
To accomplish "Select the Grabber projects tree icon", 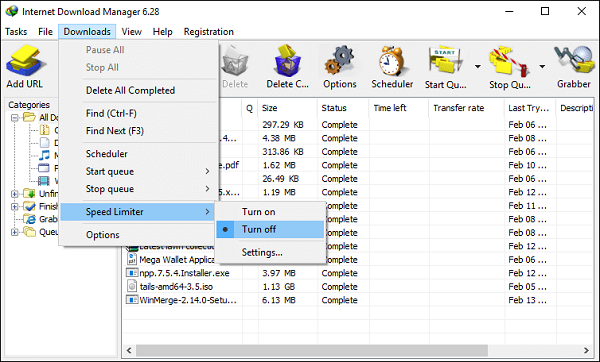I will tap(29, 219).
